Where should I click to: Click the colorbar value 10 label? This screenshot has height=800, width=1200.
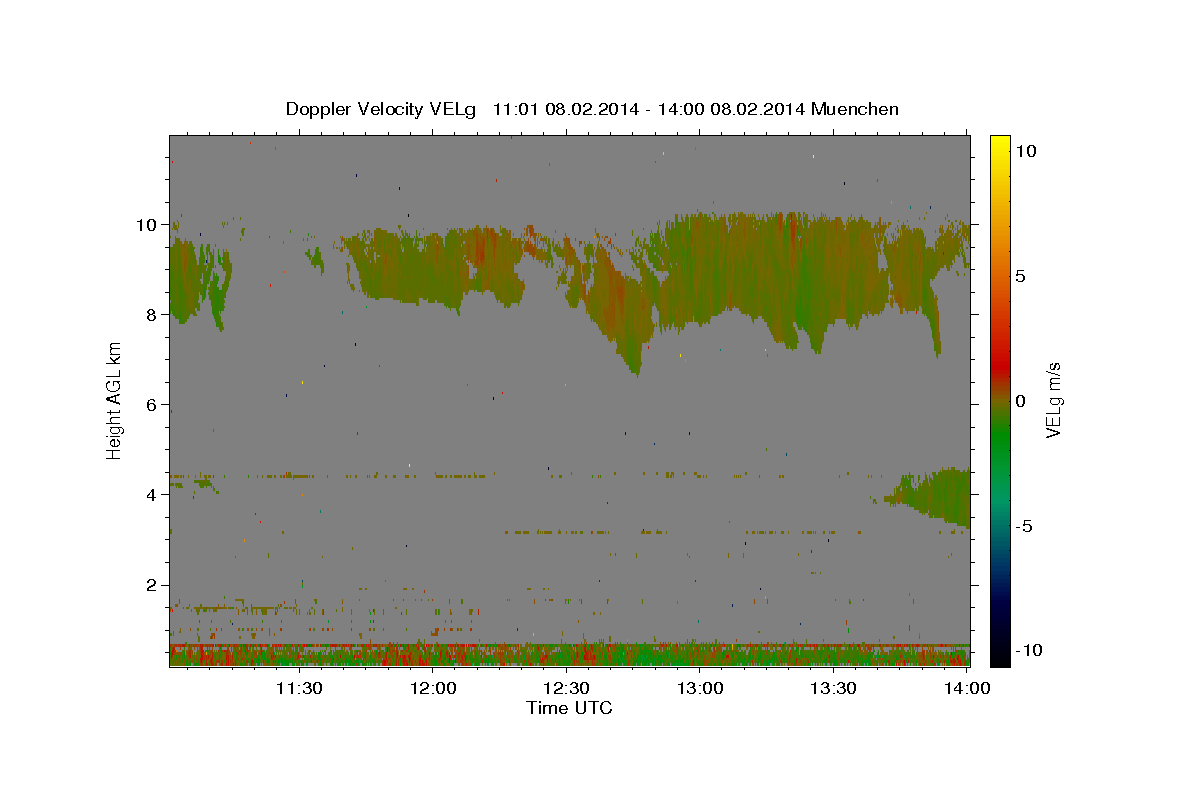[1025, 151]
